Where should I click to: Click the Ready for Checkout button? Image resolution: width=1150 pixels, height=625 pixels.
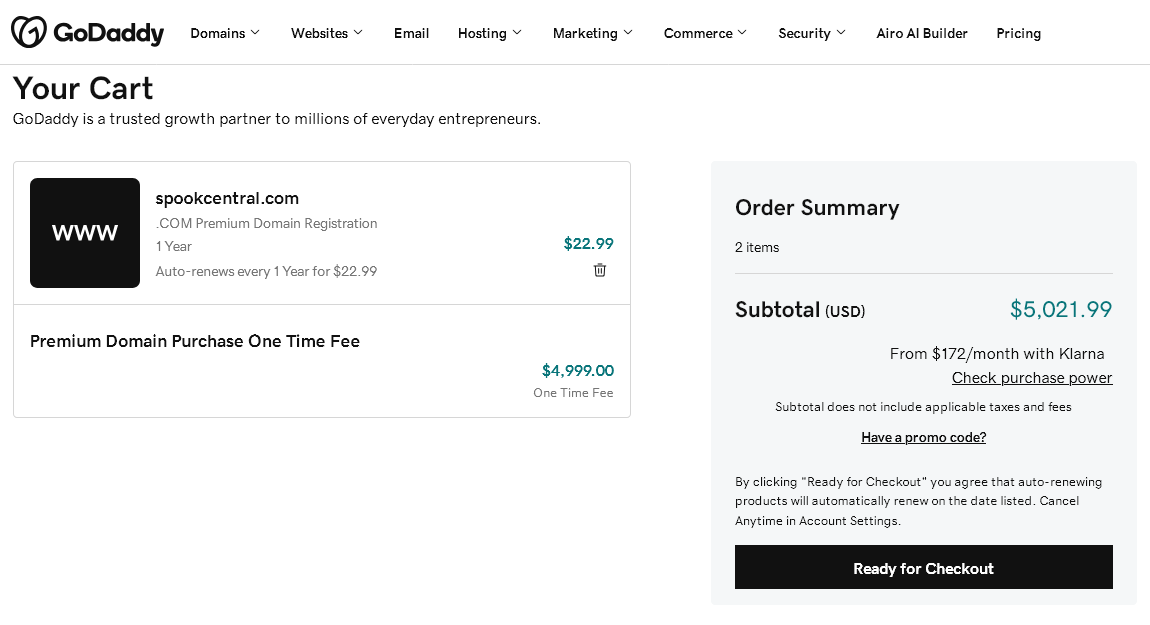[923, 567]
